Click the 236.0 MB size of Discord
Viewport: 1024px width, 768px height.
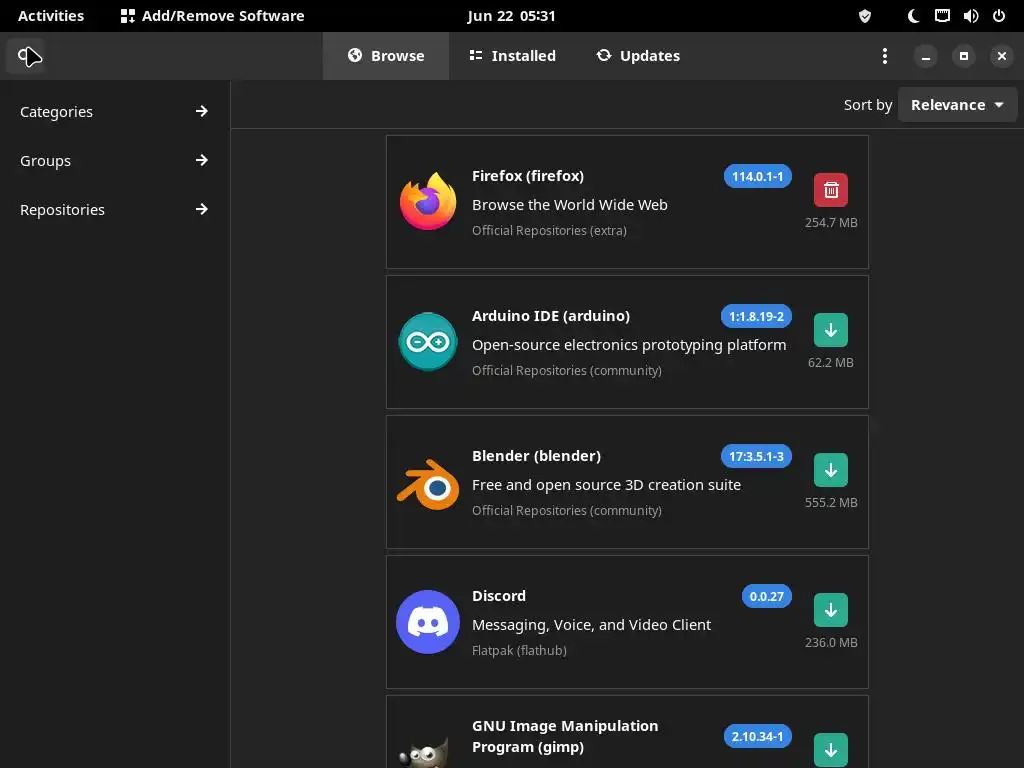(831, 643)
